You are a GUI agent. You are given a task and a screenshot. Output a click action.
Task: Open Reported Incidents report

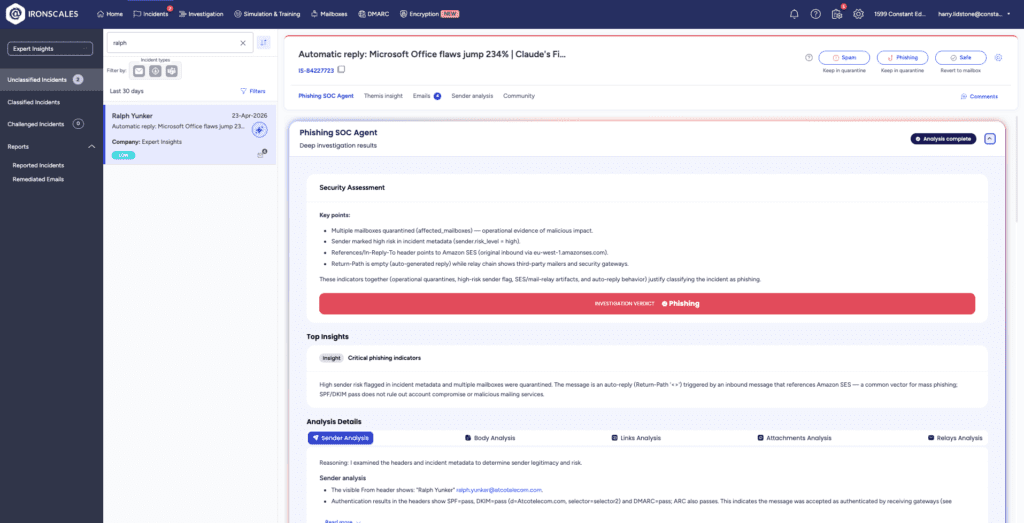point(39,166)
